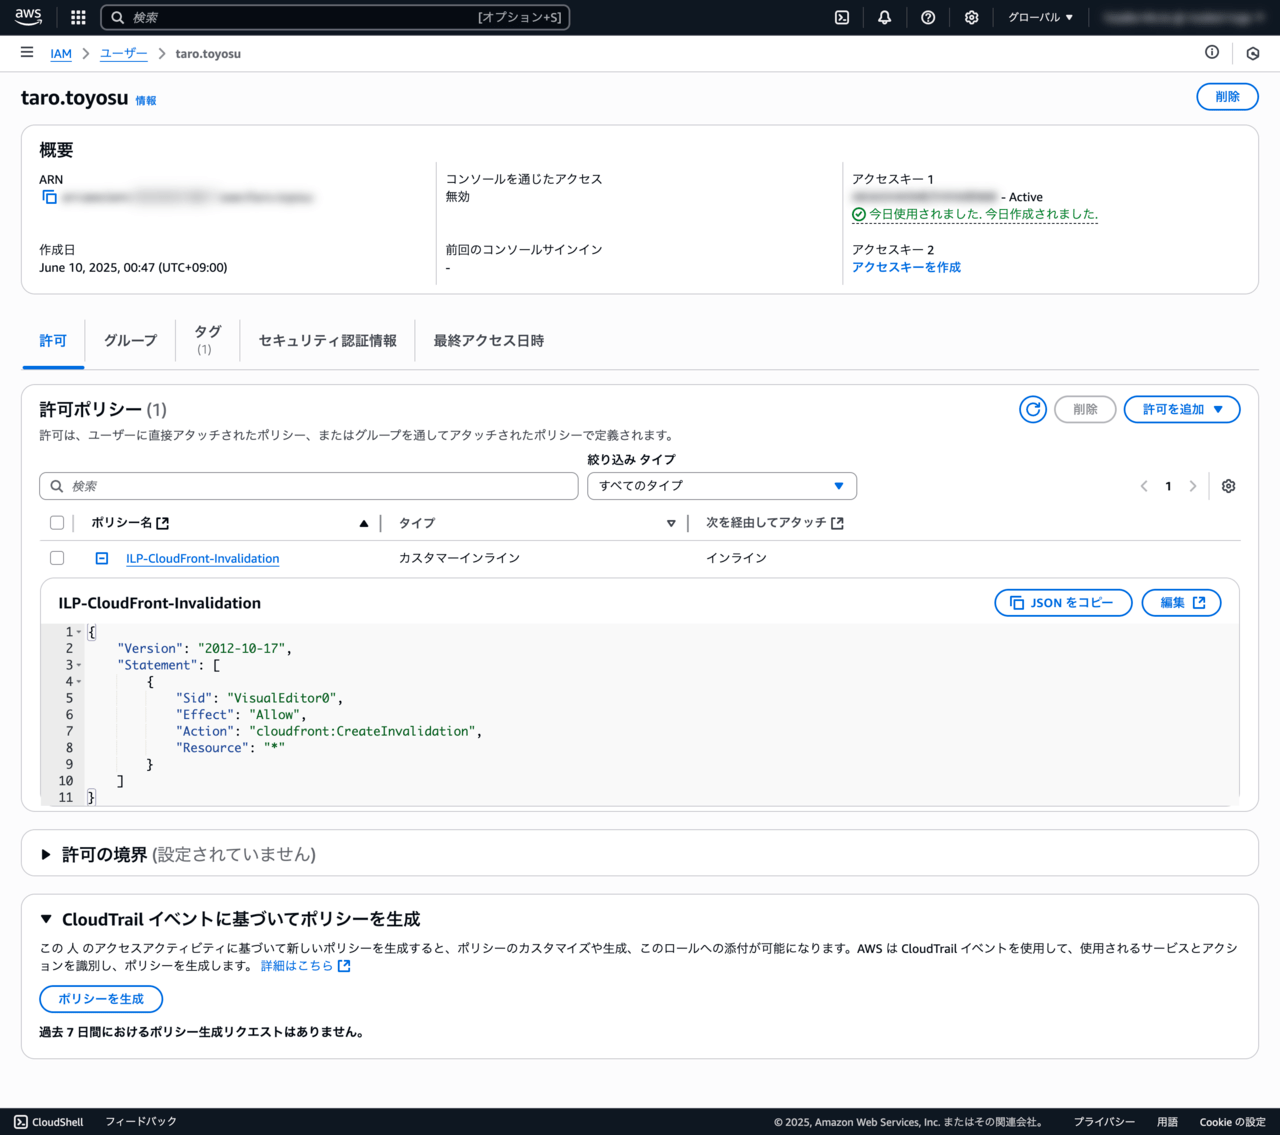
Task: Sort by policy name ascending arrow
Action: [x=364, y=523]
